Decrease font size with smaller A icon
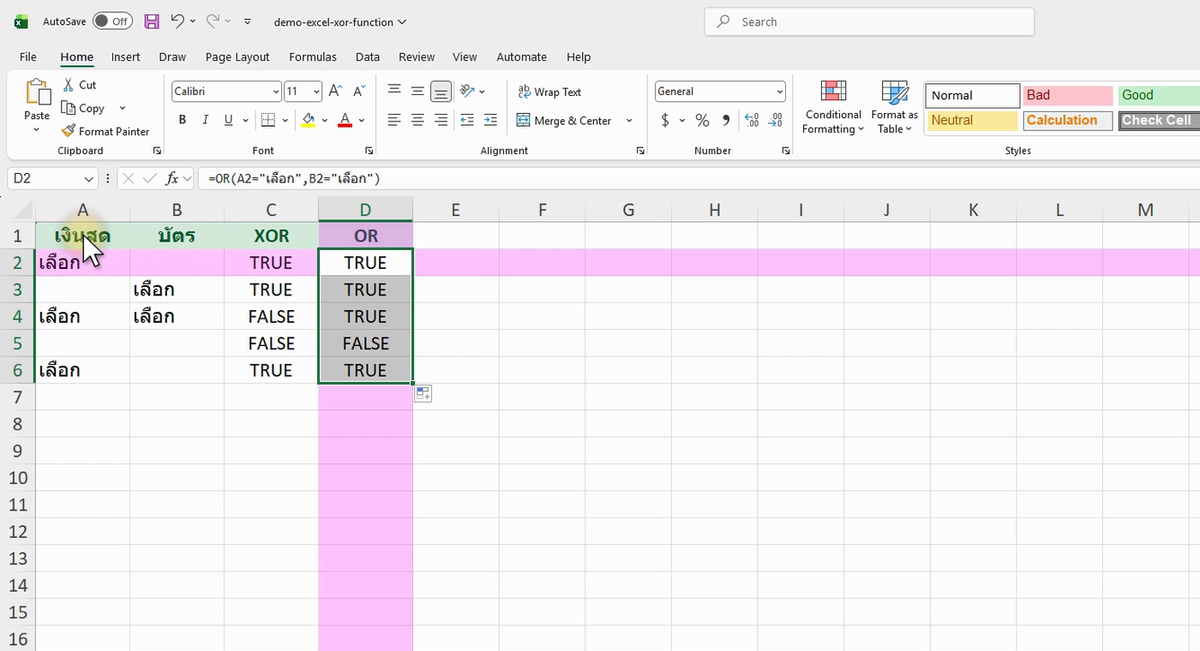The height and width of the screenshot is (651, 1200). coord(359,91)
